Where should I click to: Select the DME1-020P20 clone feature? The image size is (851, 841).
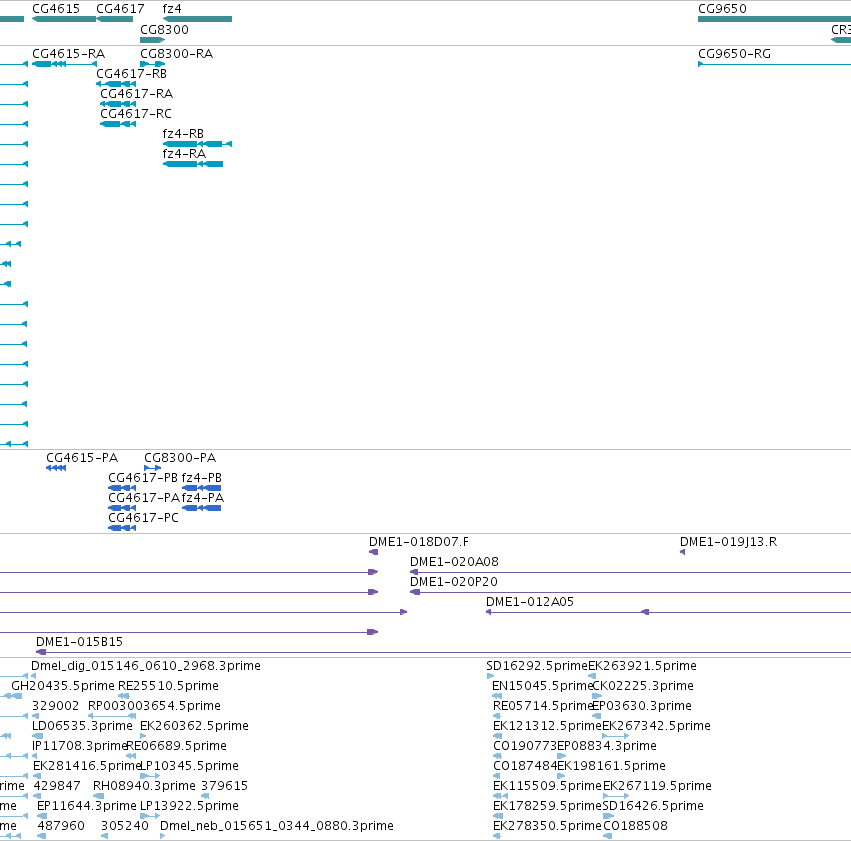pos(630,592)
